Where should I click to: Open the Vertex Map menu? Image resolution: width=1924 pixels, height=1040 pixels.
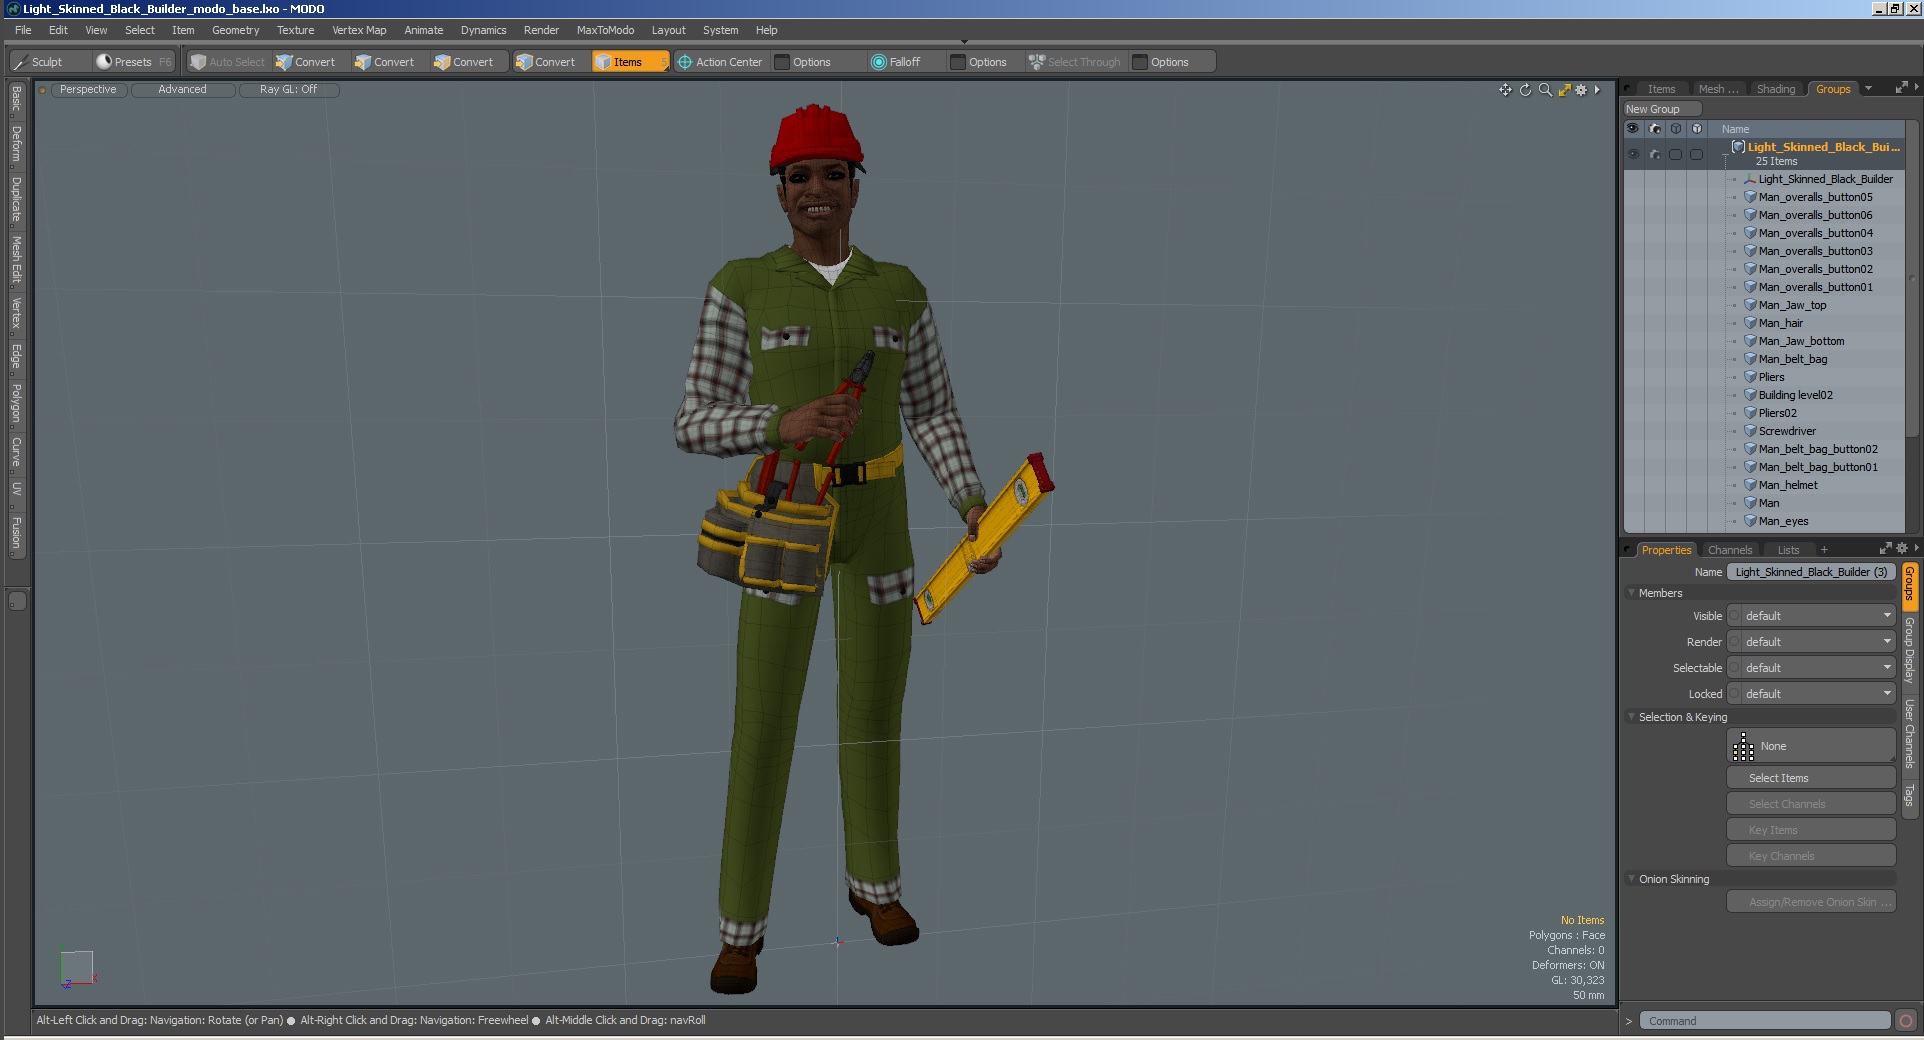pyautogui.click(x=359, y=30)
